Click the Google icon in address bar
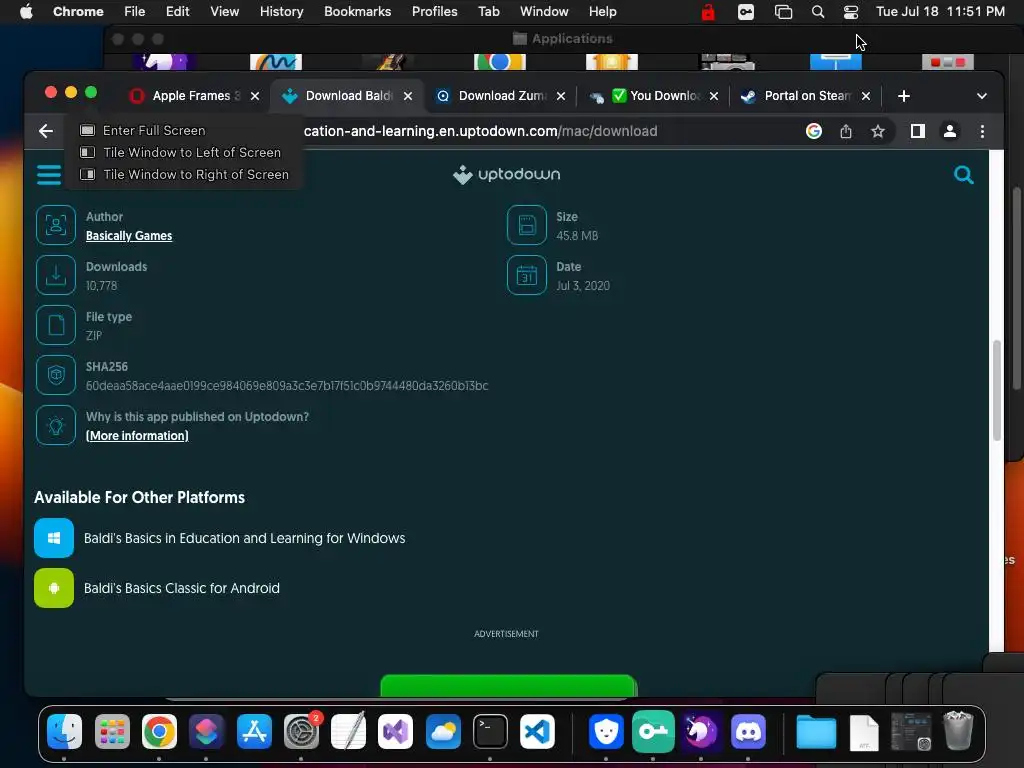 tap(814, 131)
